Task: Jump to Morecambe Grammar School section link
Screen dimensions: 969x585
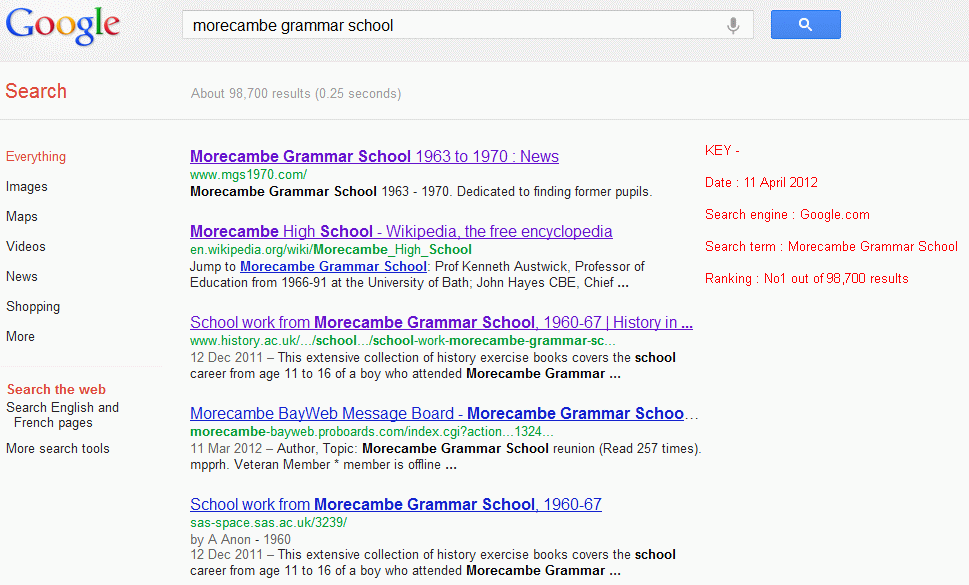Action: (x=333, y=267)
